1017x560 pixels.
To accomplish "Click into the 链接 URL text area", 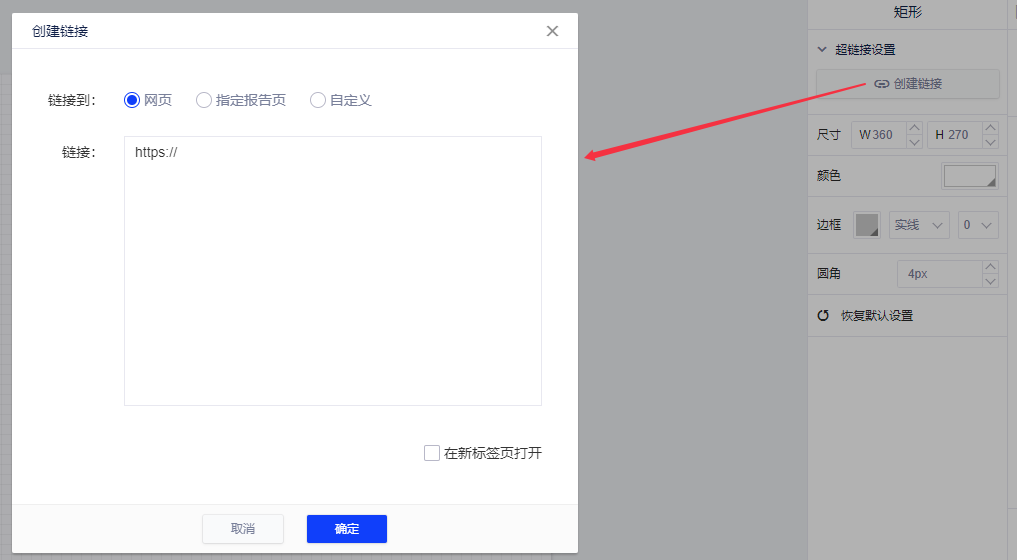I will tap(332, 270).
